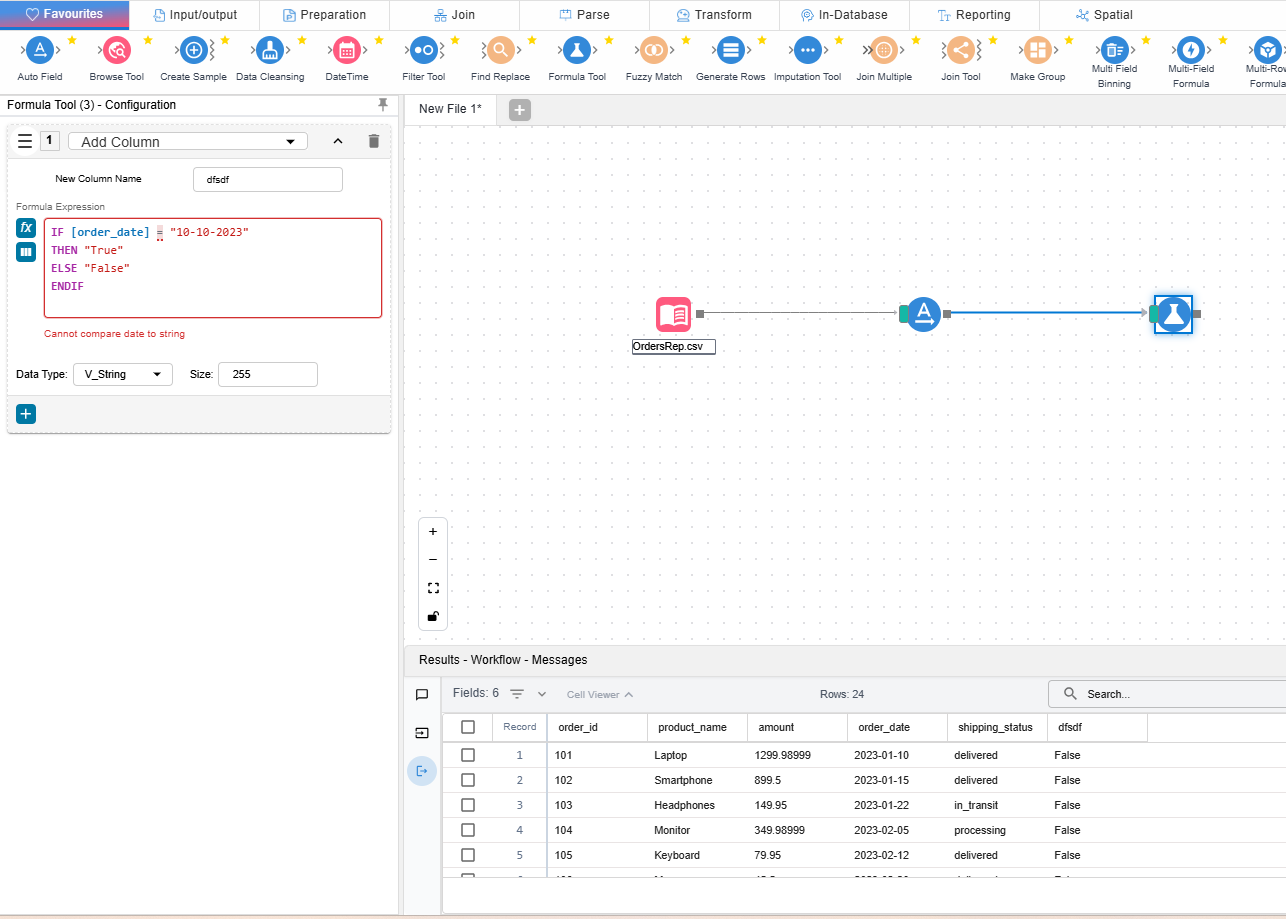Click the fx functions icon
This screenshot has height=919, width=1286.
tap(26, 228)
